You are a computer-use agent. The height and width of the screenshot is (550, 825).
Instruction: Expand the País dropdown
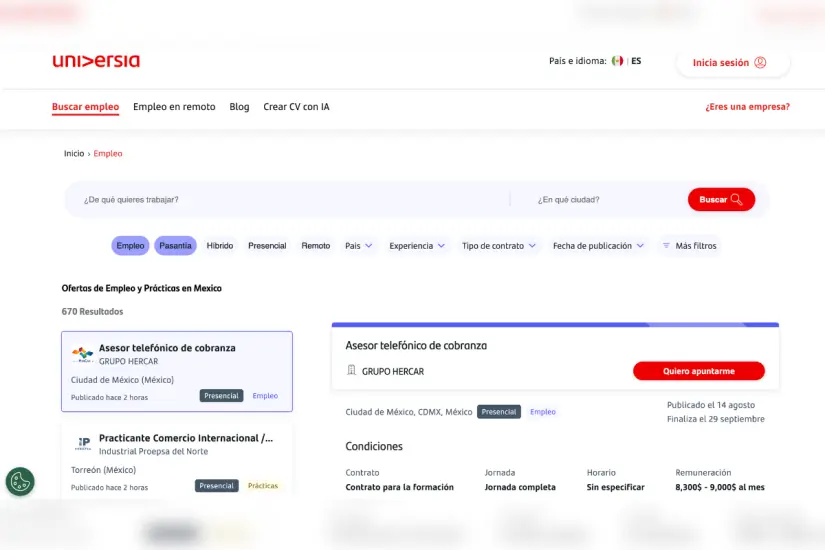tap(358, 246)
